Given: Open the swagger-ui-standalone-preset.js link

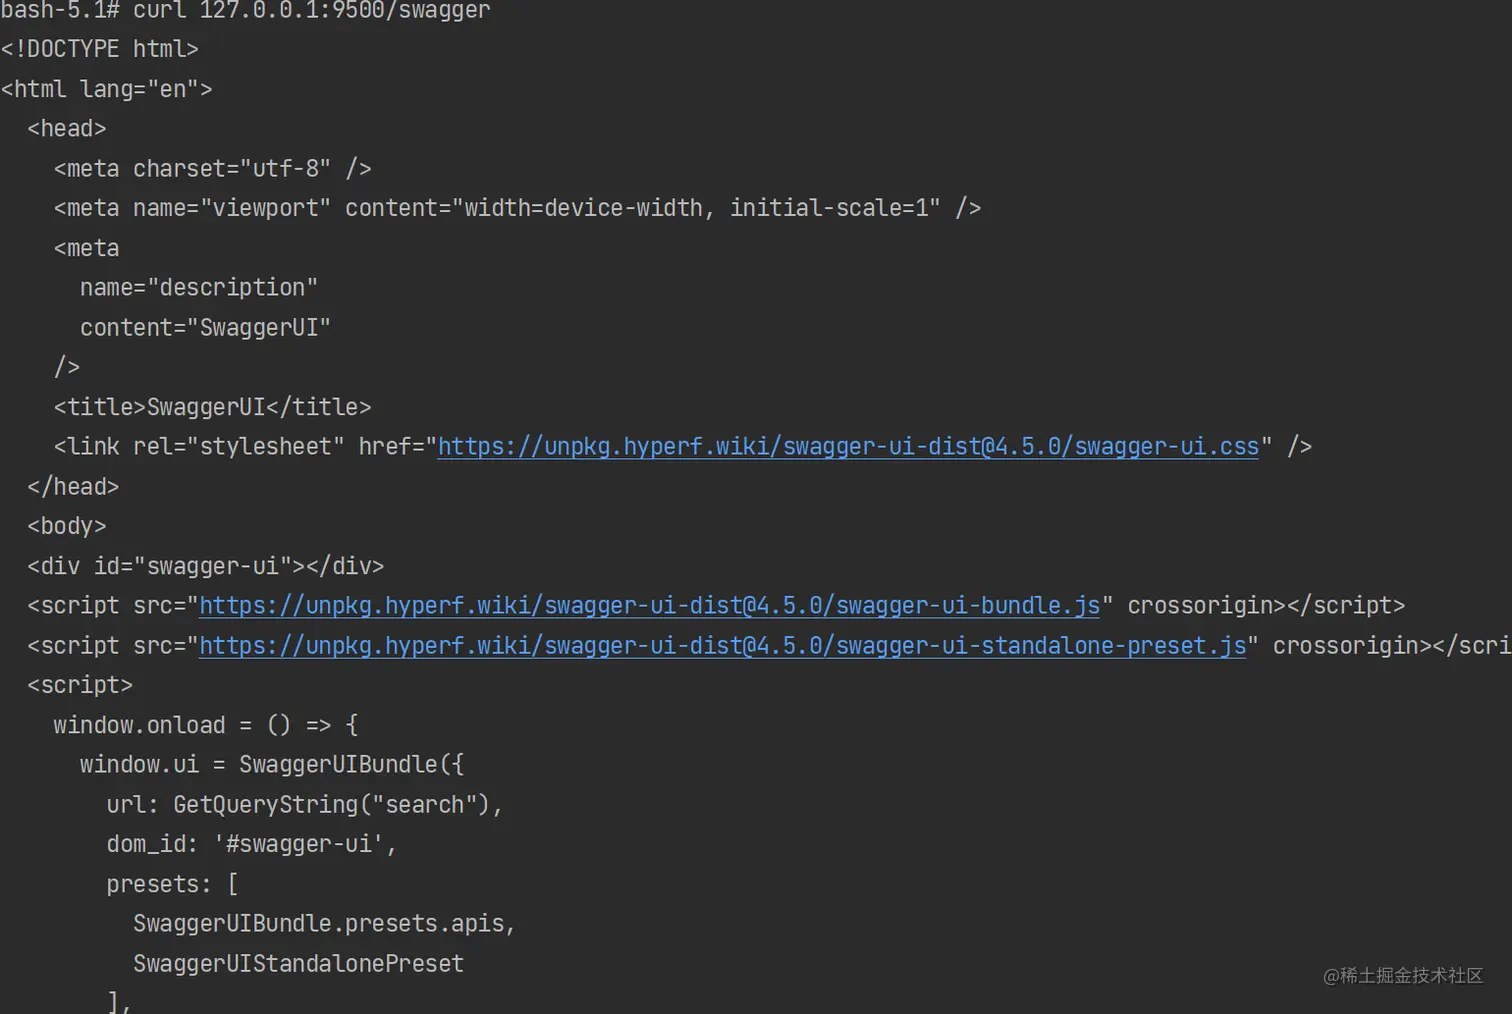Looking at the screenshot, I should coord(723,645).
